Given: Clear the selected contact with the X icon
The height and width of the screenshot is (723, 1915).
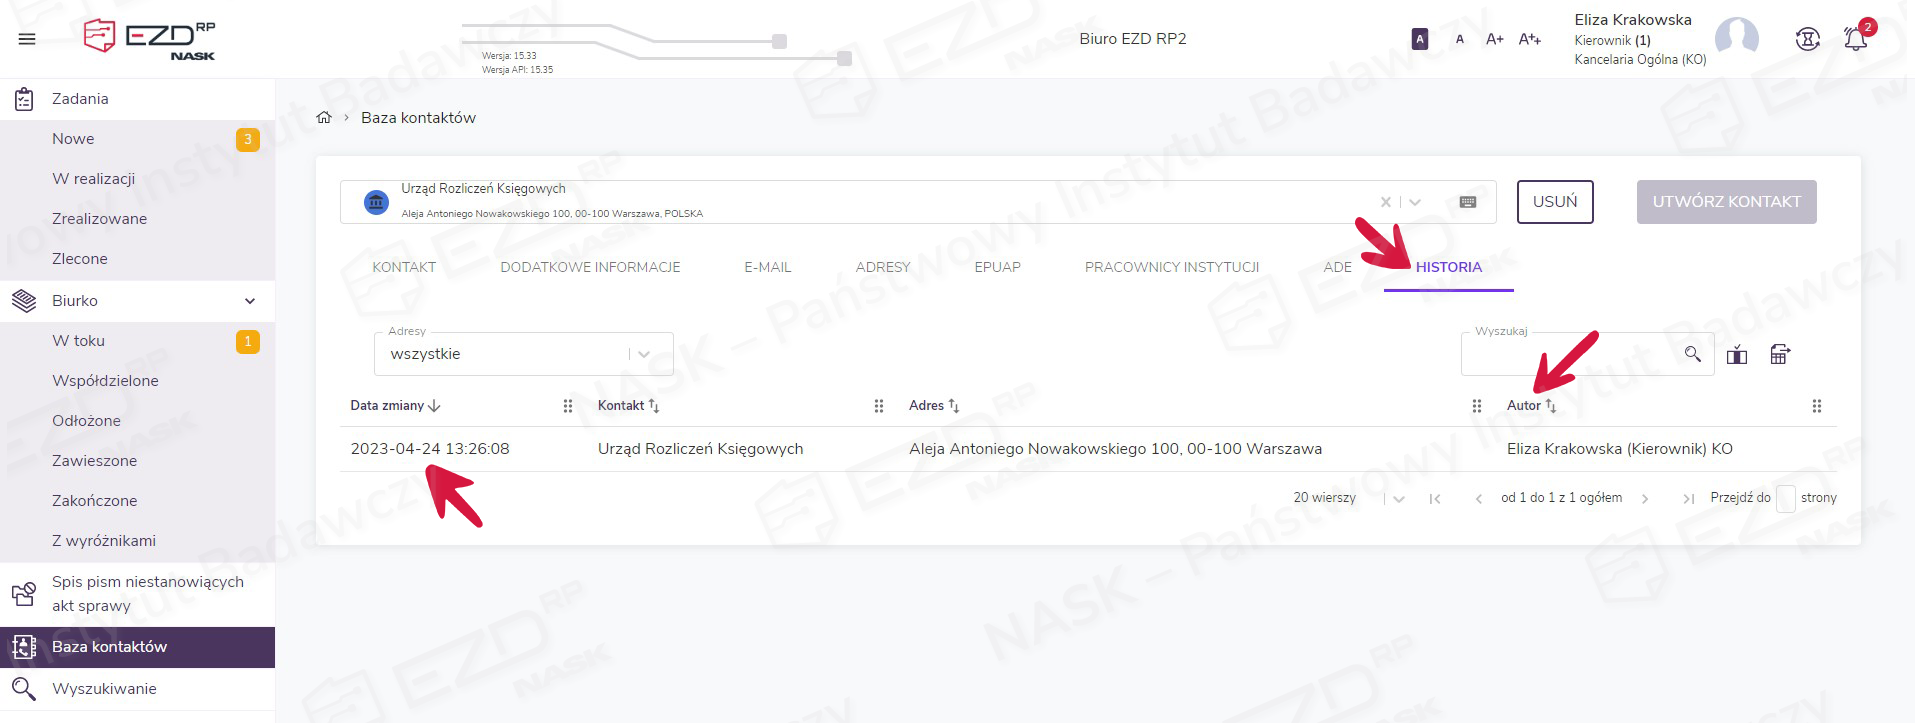Looking at the screenshot, I should tap(1385, 202).
